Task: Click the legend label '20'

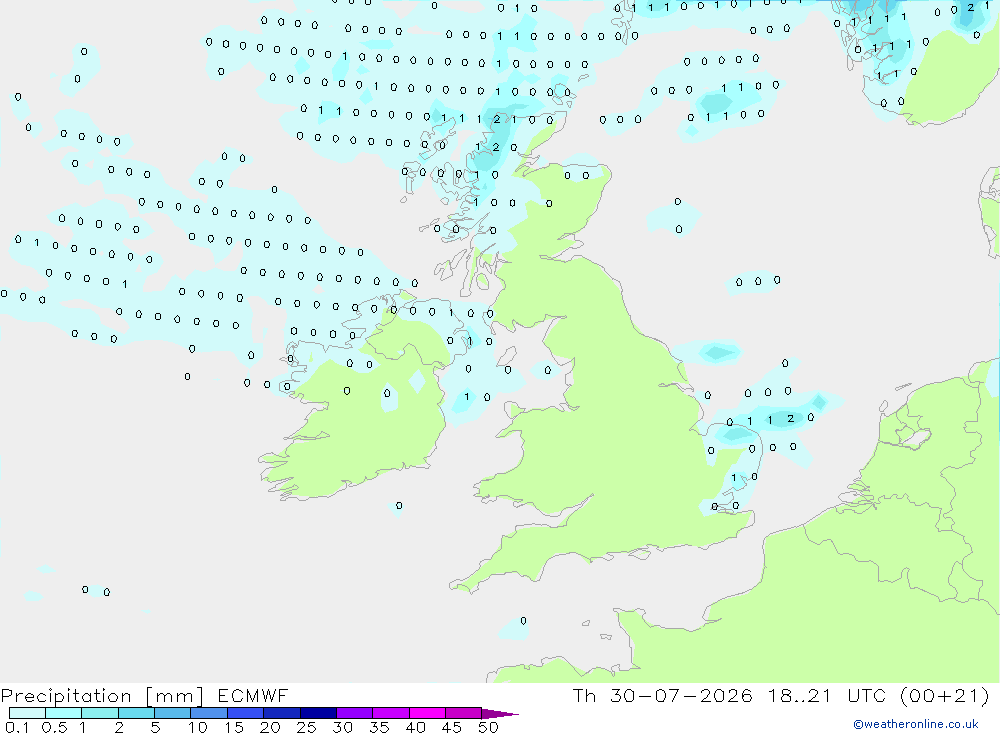Action: [270, 727]
